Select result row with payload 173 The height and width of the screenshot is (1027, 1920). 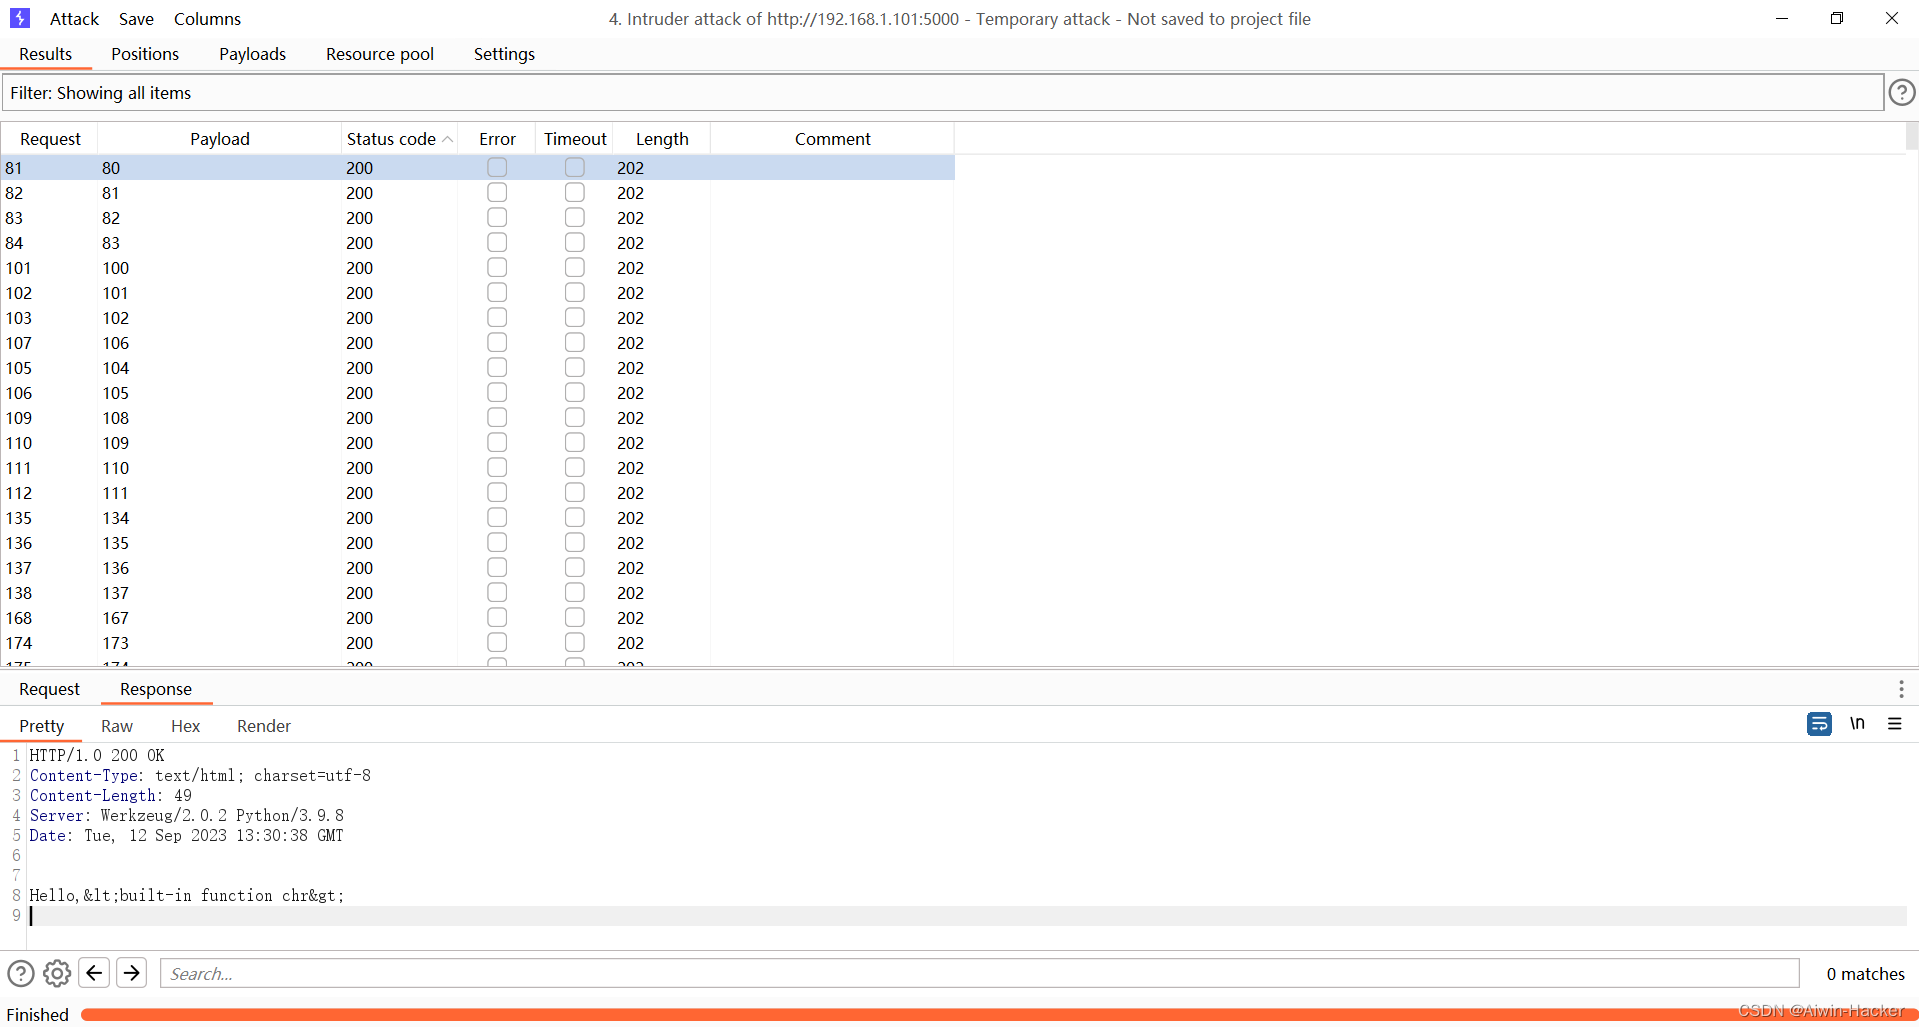click(x=478, y=643)
